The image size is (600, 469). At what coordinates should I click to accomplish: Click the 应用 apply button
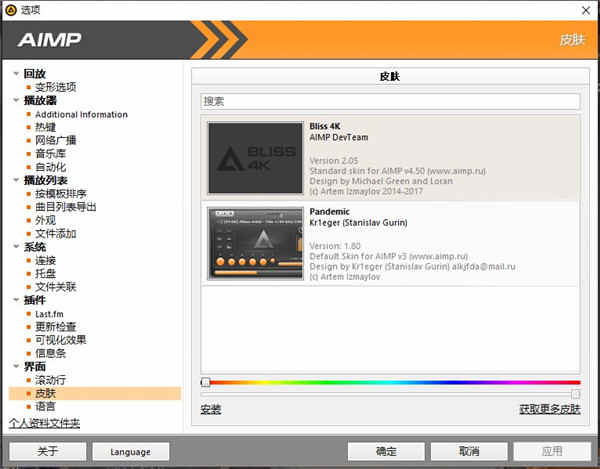click(x=552, y=451)
